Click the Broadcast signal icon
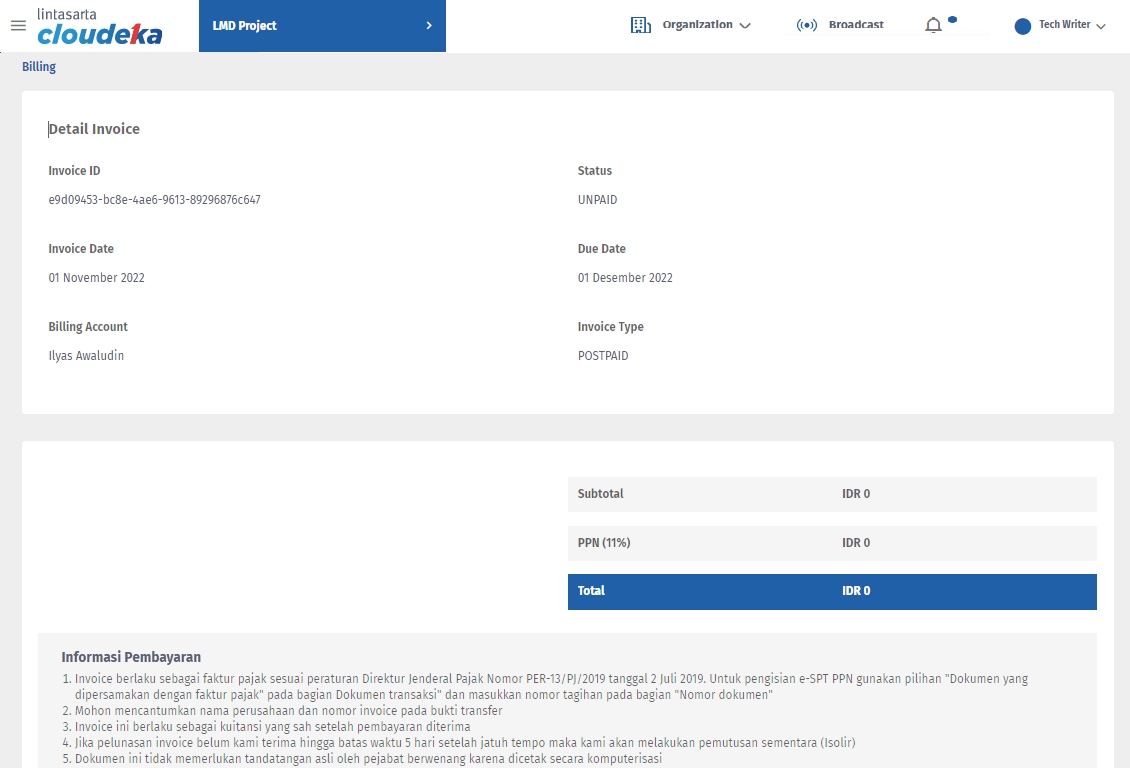This screenshot has height=768, width=1130. tap(807, 25)
